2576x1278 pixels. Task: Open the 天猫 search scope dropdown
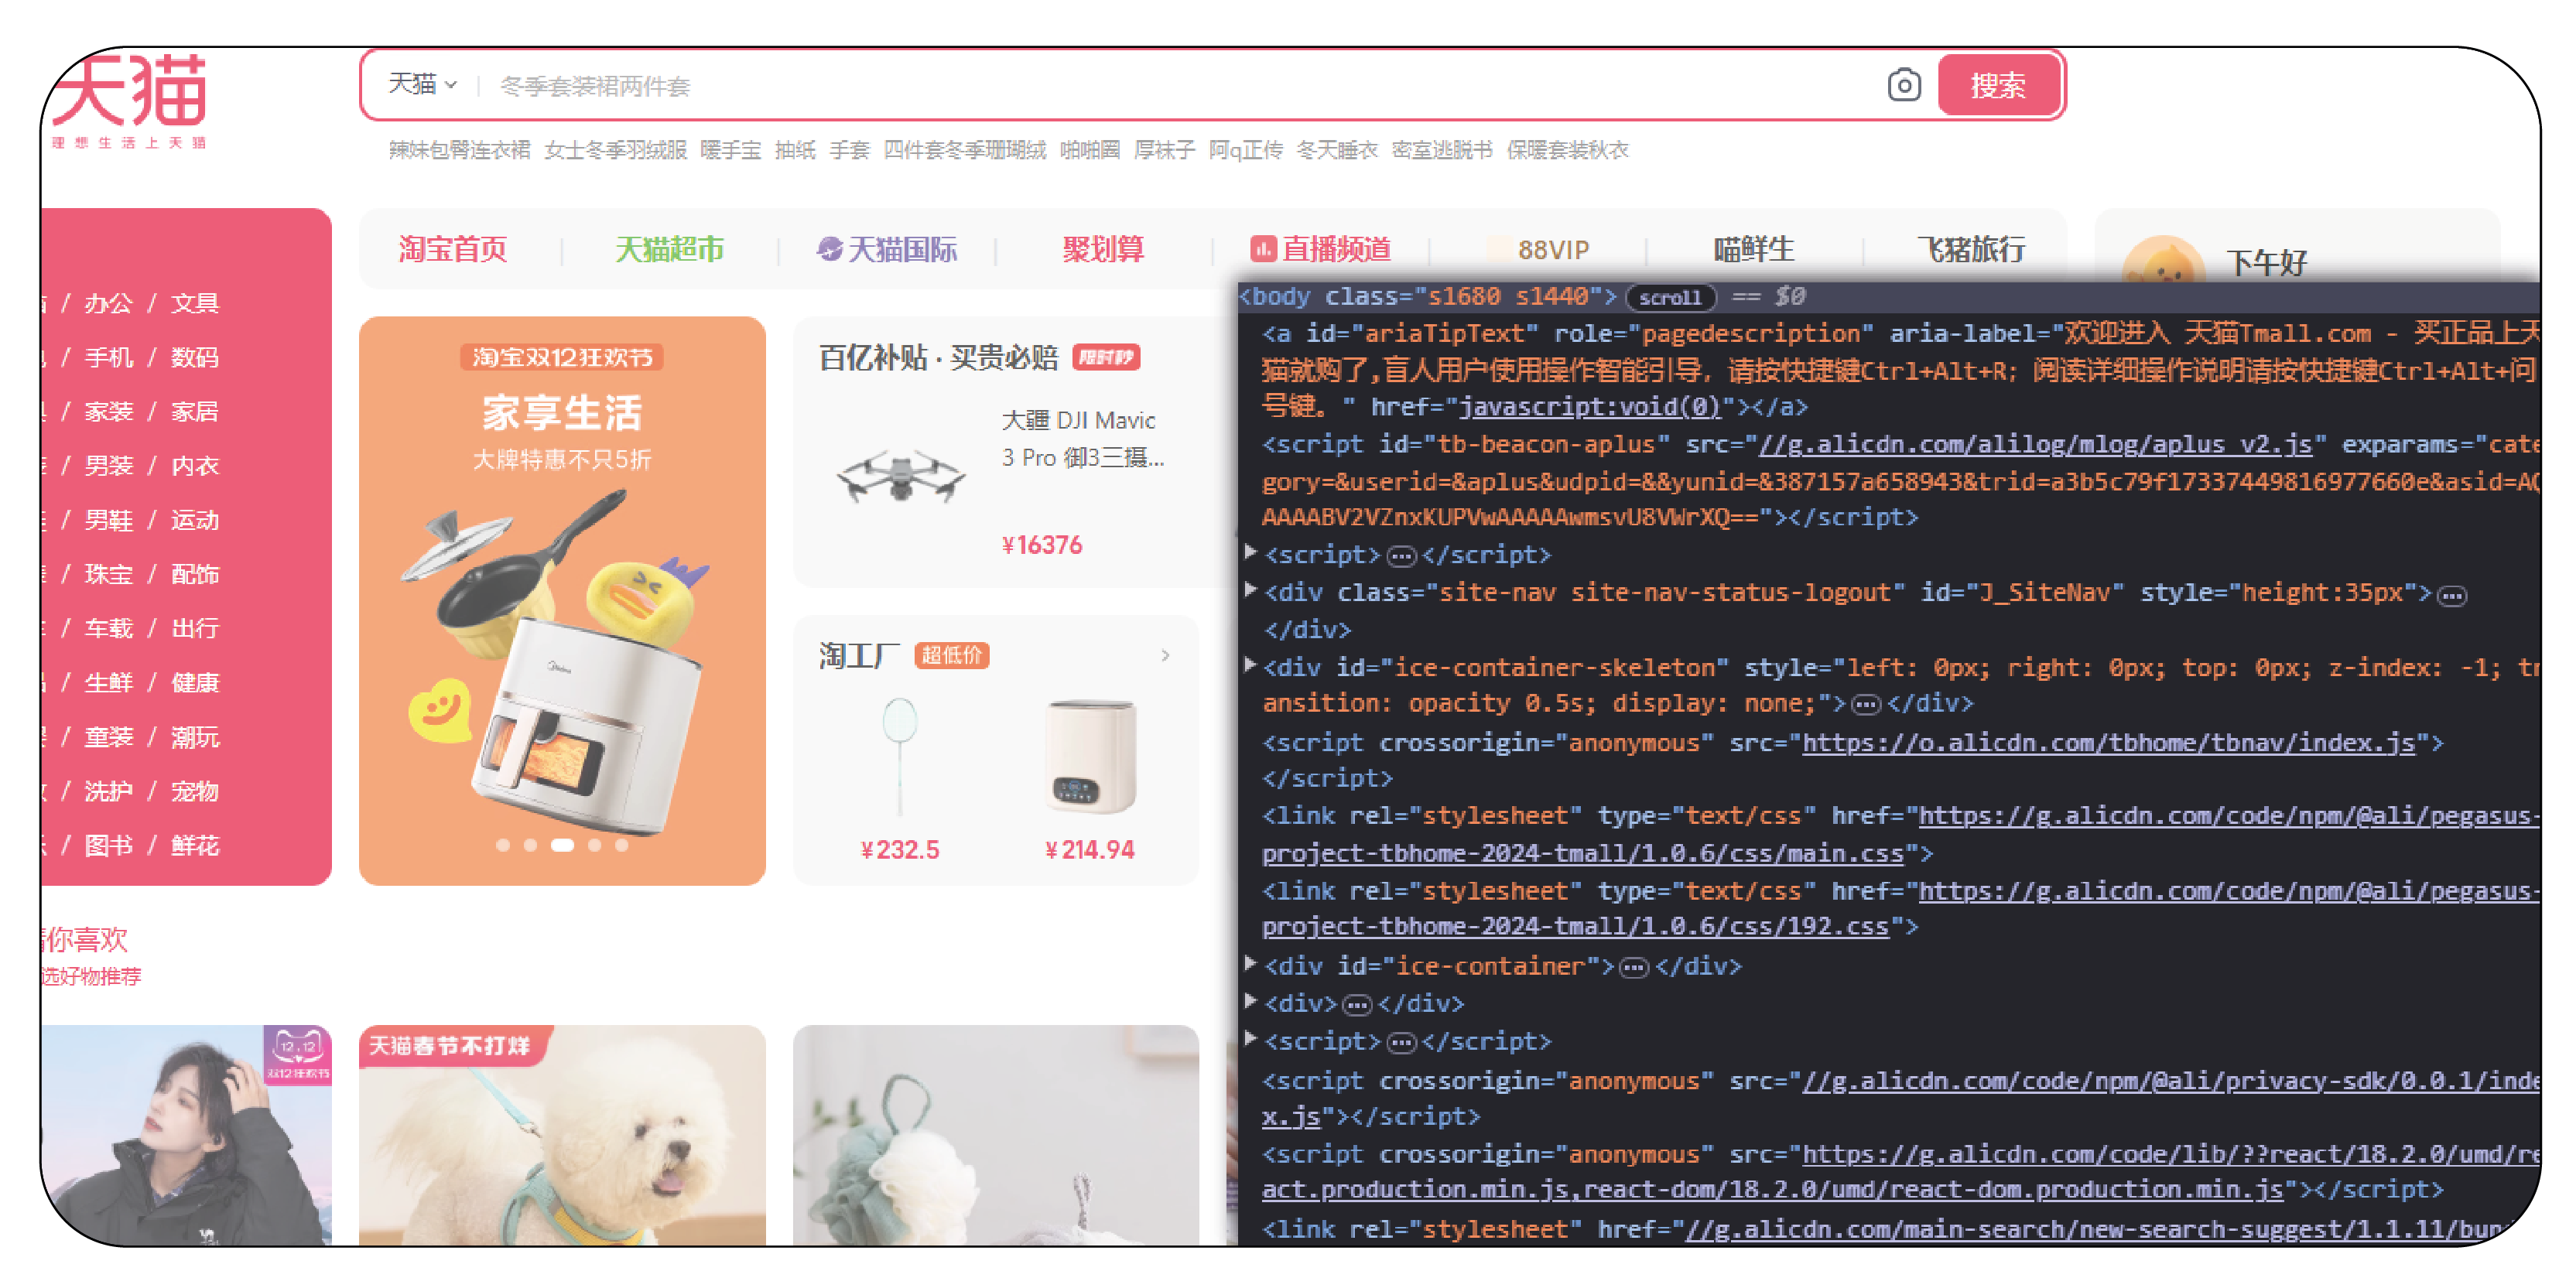(x=423, y=85)
